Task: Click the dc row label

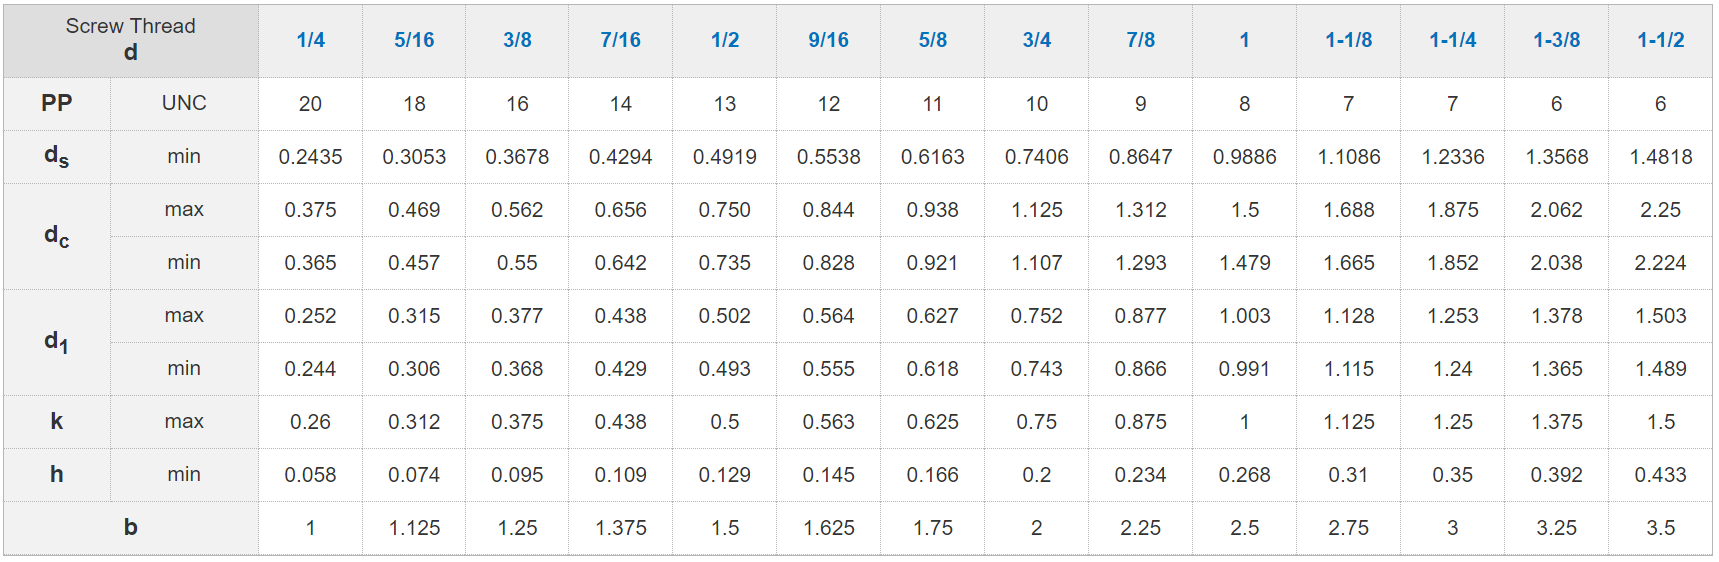Action: 57,236
